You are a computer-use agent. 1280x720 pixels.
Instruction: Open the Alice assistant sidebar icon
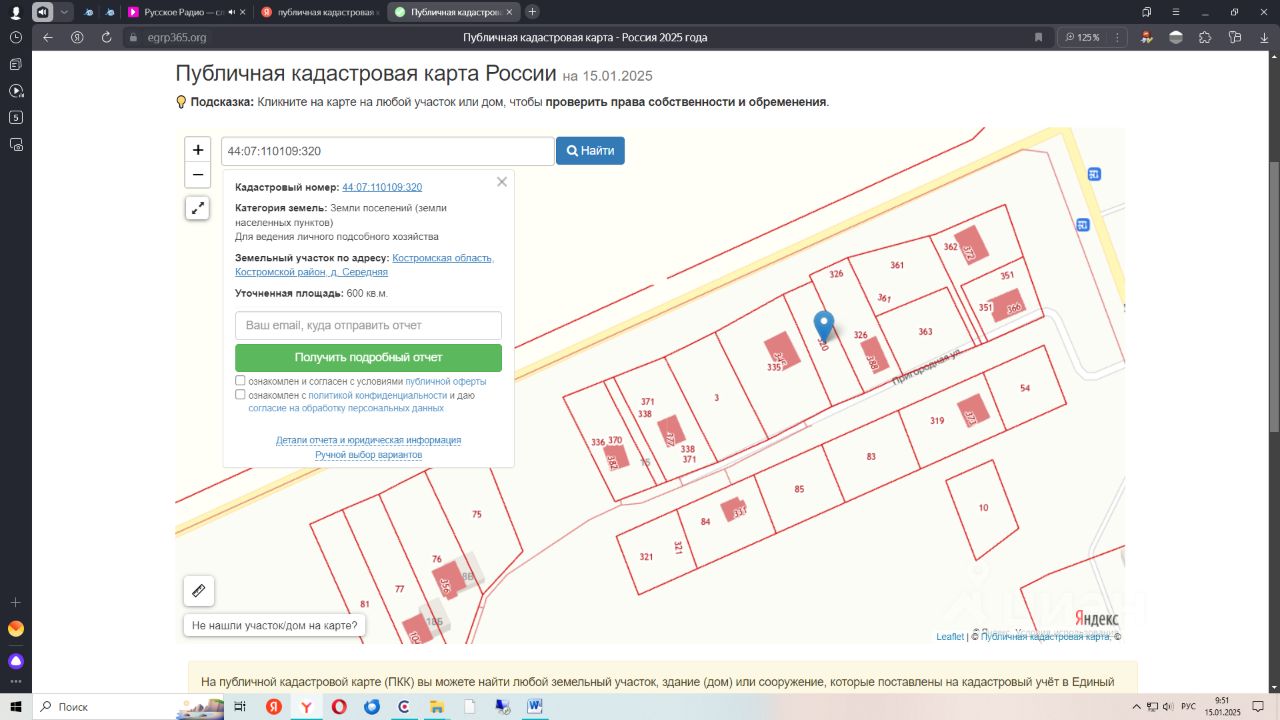pos(15,661)
